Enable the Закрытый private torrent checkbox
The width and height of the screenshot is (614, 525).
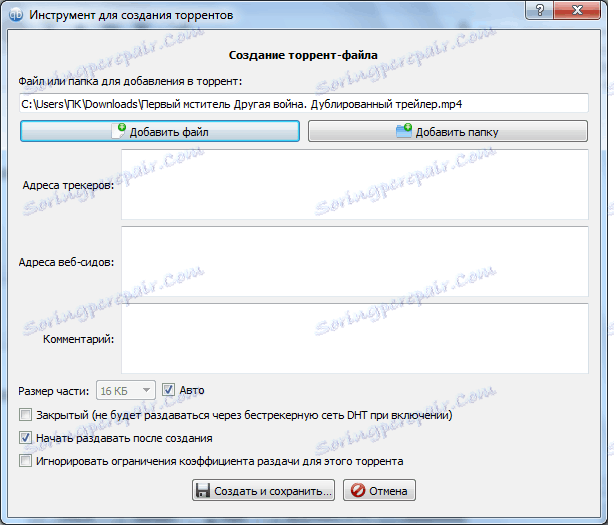point(25,415)
